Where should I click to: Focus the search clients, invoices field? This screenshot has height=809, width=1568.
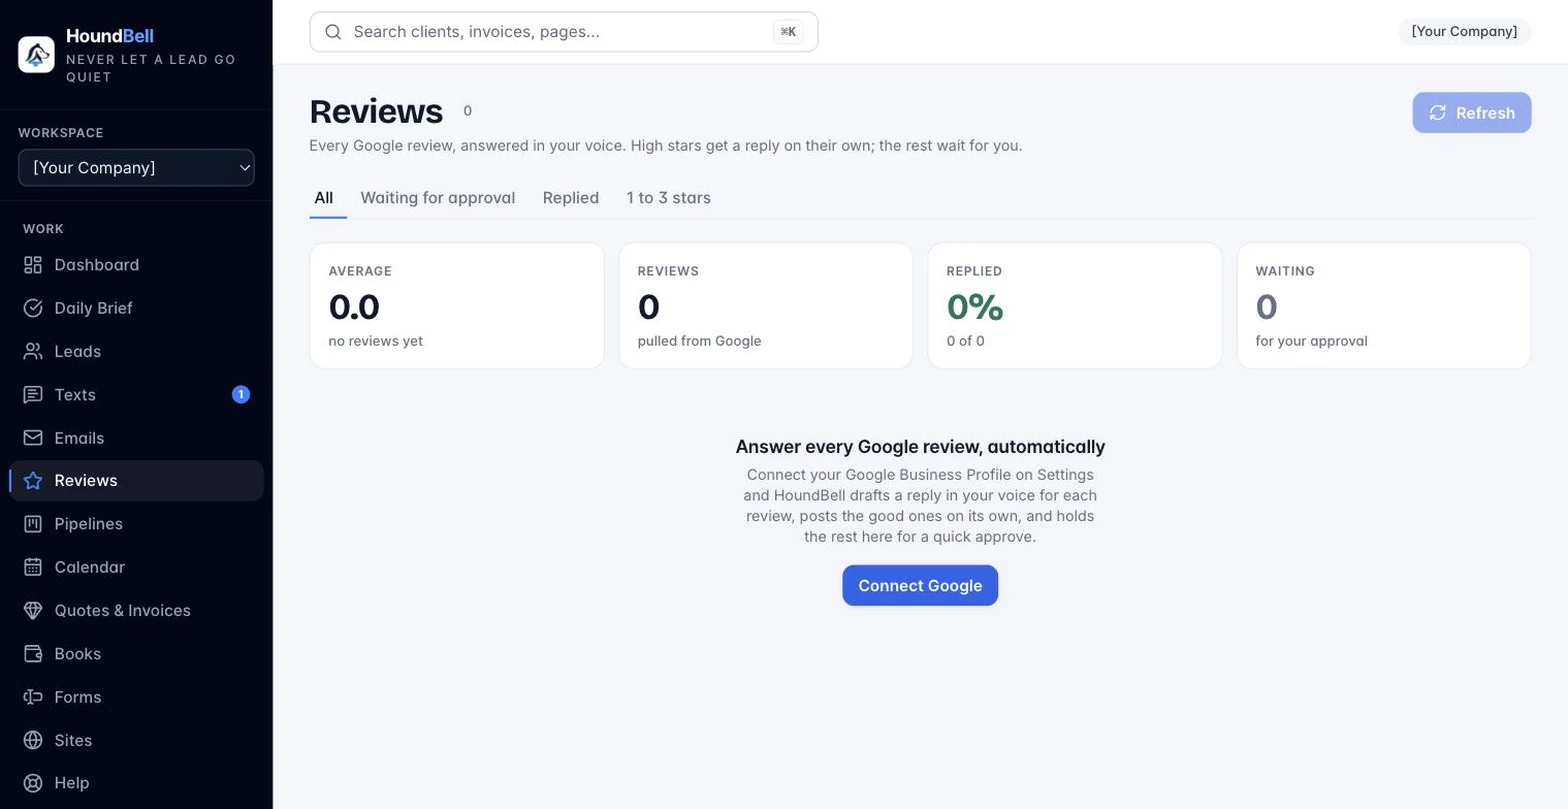[x=564, y=32]
